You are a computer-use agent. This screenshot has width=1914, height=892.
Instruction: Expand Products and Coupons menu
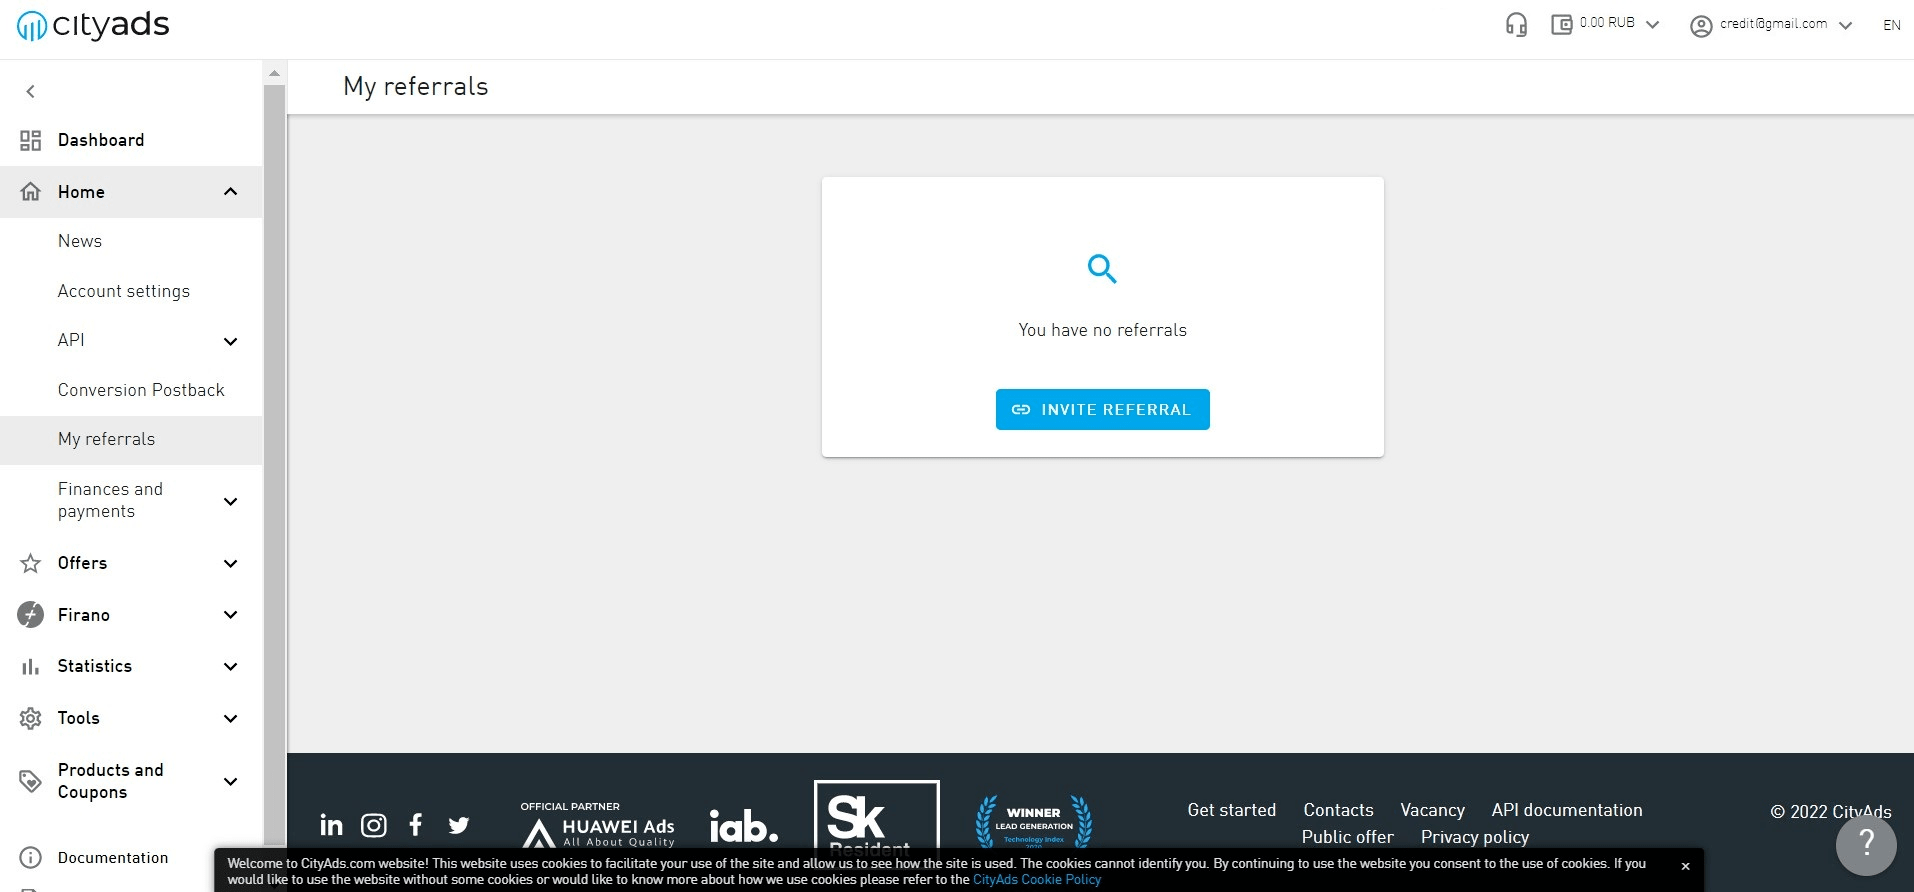(231, 781)
